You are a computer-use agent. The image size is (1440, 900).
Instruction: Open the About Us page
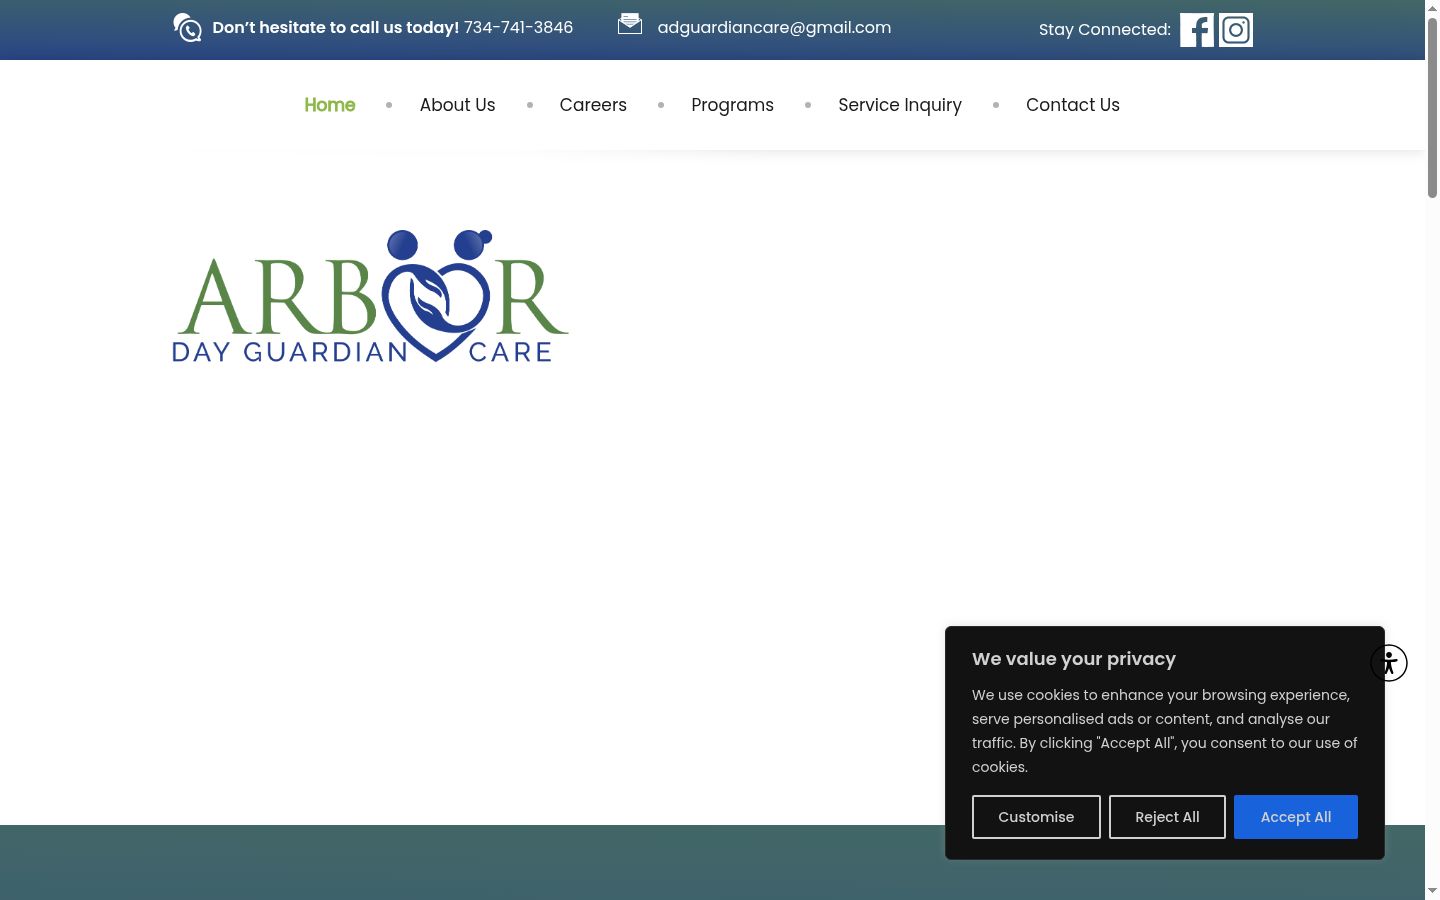click(457, 105)
